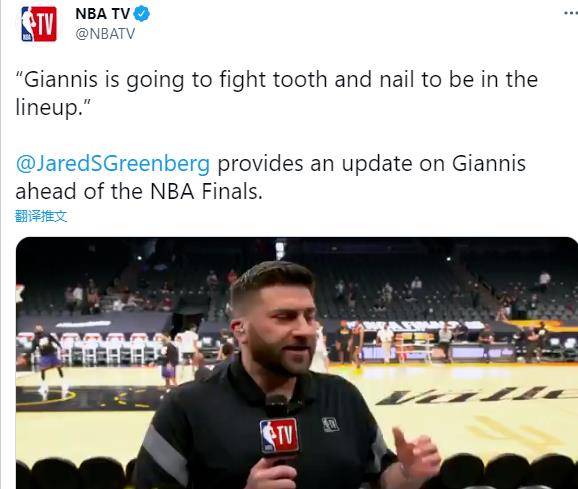
Task: Click the black court lettering in video
Action: click(476, 396)
